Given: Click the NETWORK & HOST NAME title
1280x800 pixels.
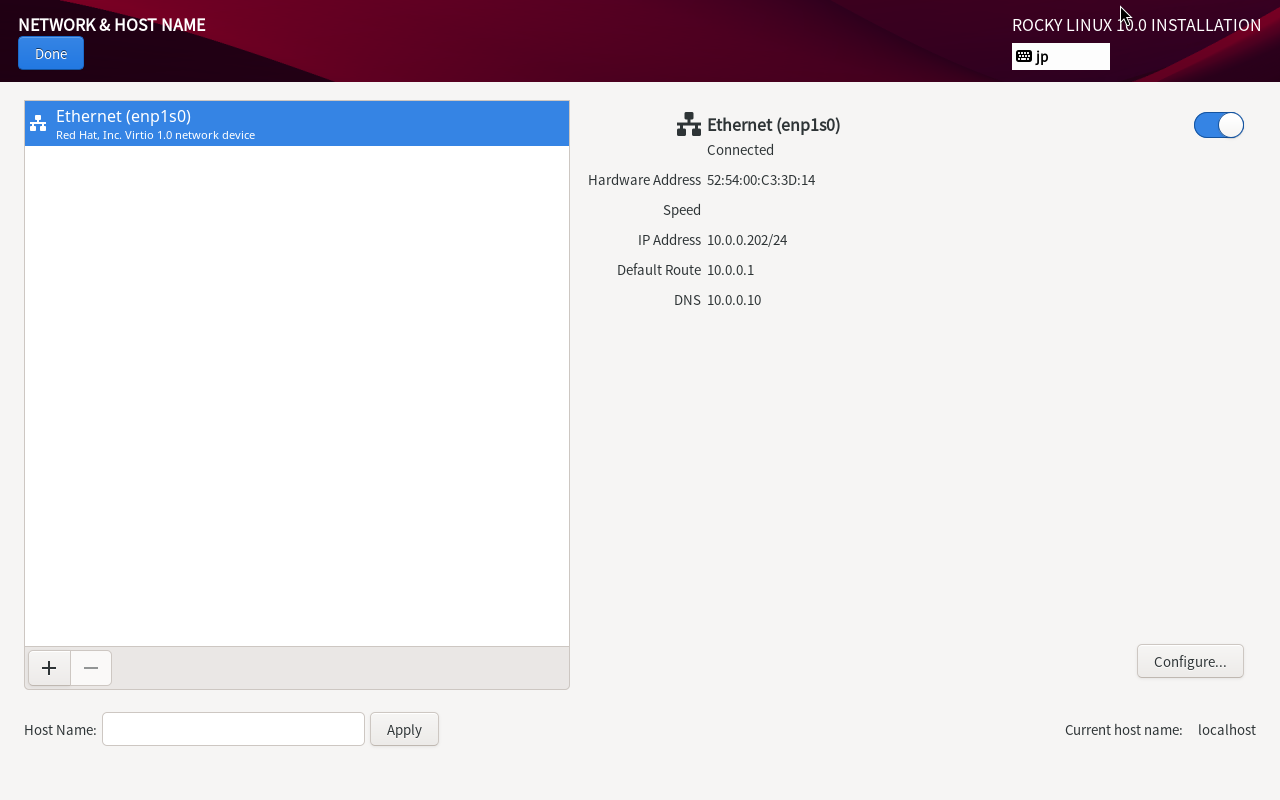Looking at the screenshot, I should [112, 25].
